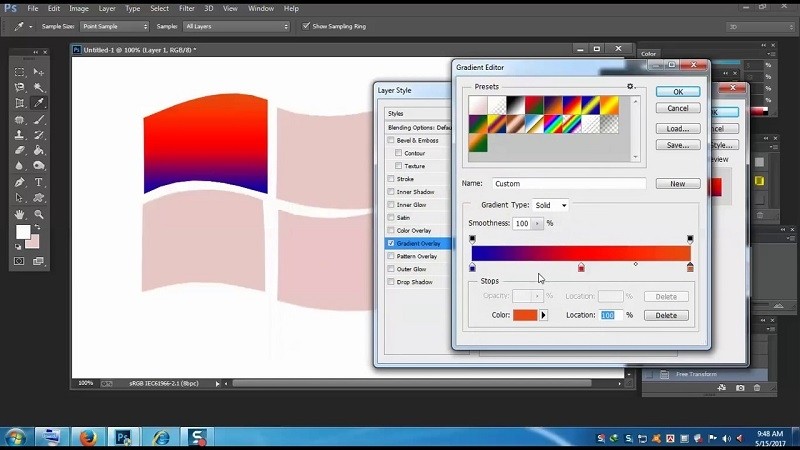Select the Brush tool
This screenshot has width=800, height=450.
point(39,119)
